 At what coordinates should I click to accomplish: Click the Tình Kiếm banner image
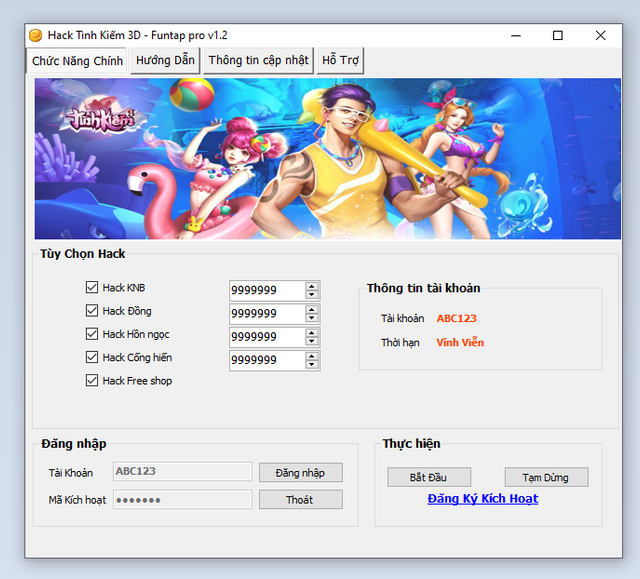click(x=328, y=158)
